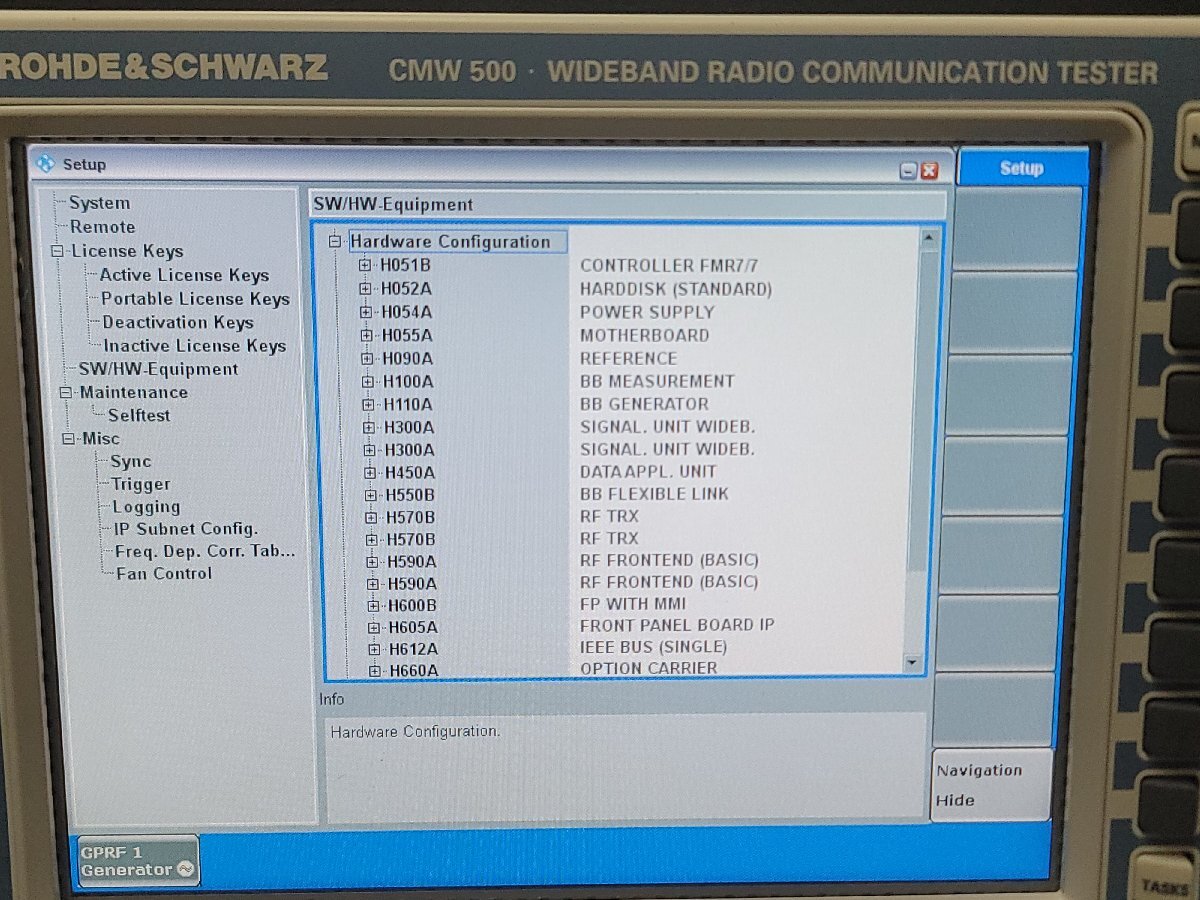Click the OPTION CARRIER description

coord(648,668)
